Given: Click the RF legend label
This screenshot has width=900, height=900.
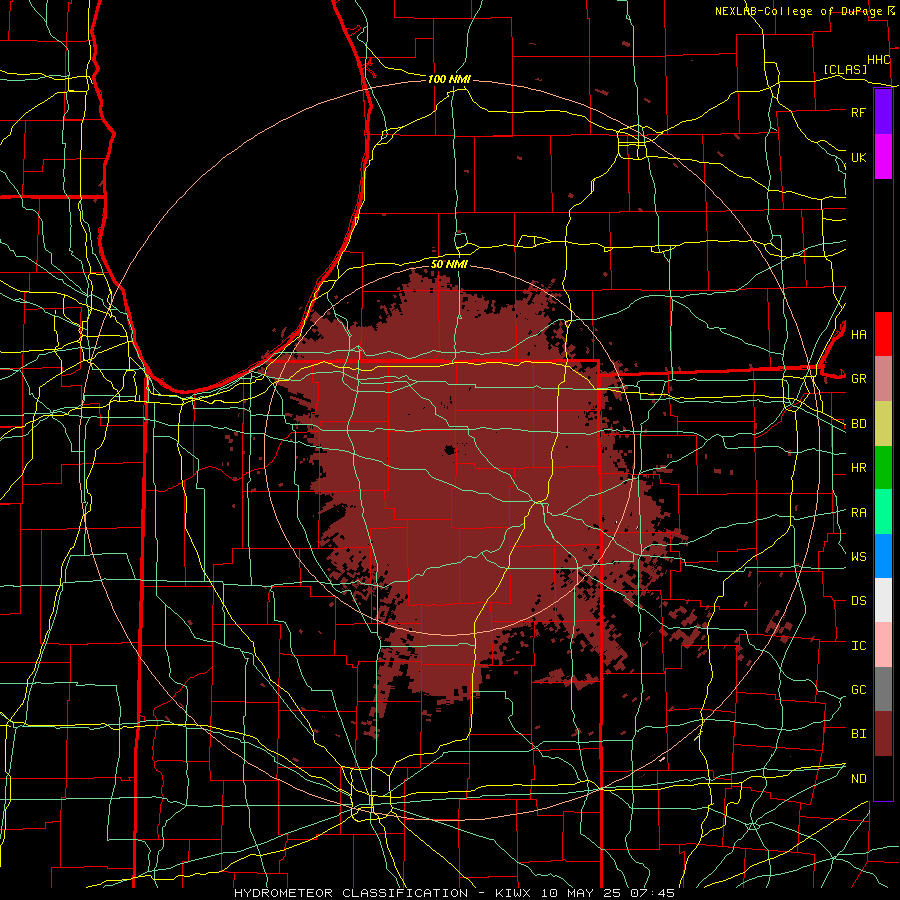Looking at the screenshot, I should tap(858, 112).
